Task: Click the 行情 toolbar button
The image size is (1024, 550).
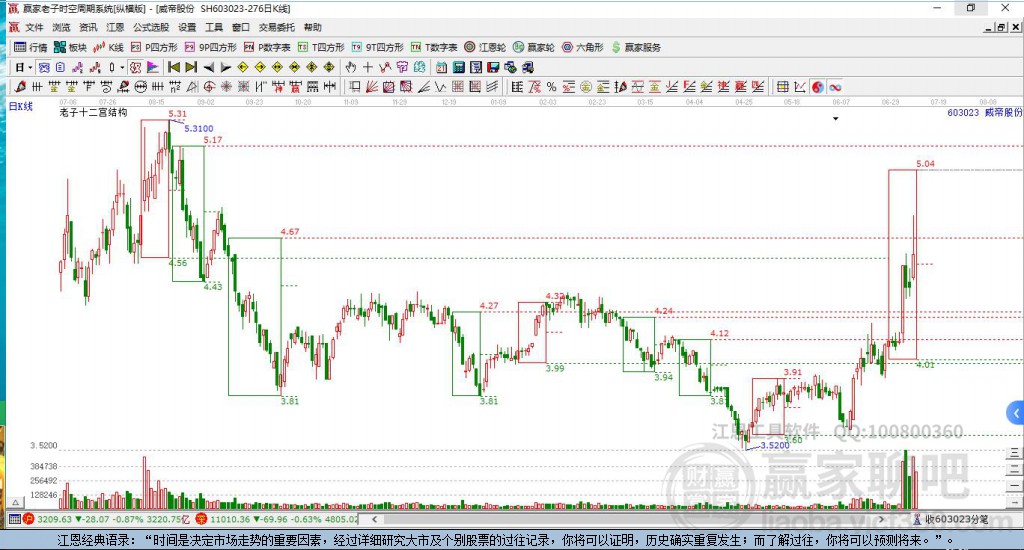Action: (x=31, y=47)
